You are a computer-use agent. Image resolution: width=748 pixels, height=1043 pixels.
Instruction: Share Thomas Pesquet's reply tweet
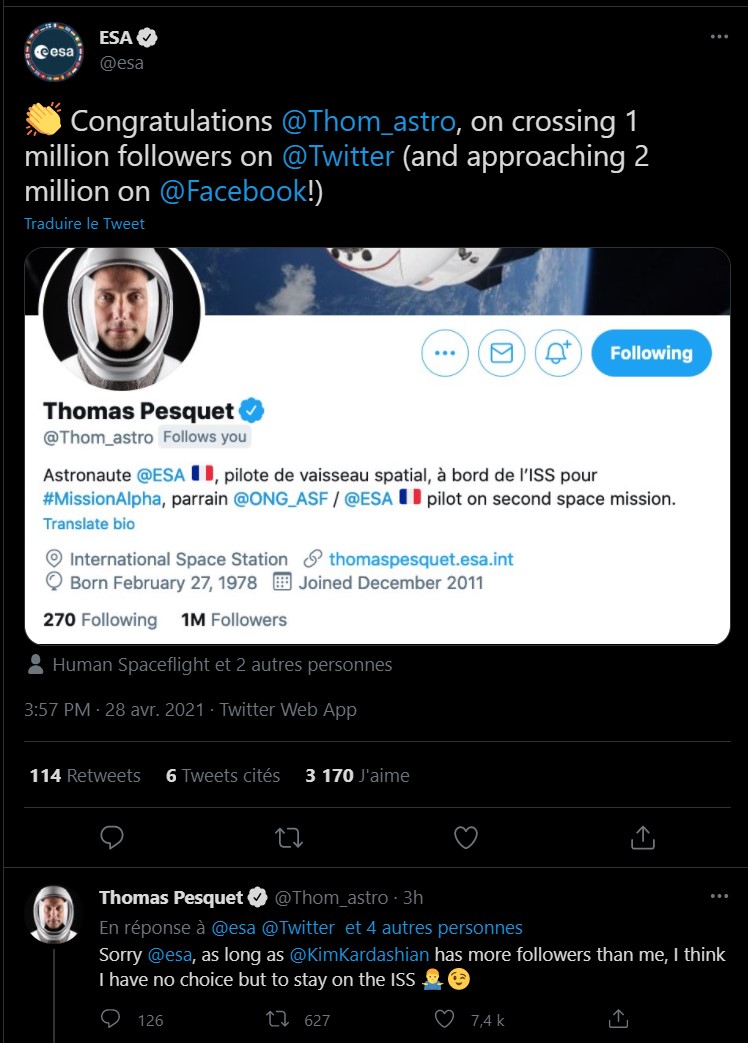(x=619, y=1019)
